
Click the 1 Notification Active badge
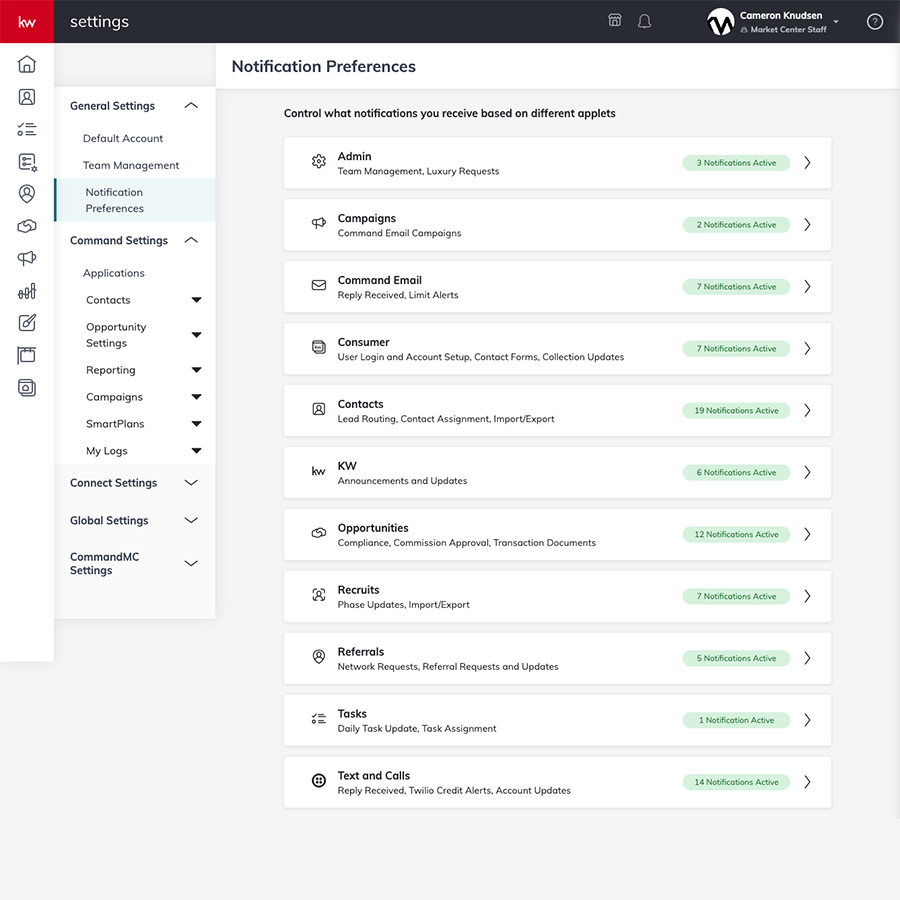pyautogui.click(x=736, y=720)
